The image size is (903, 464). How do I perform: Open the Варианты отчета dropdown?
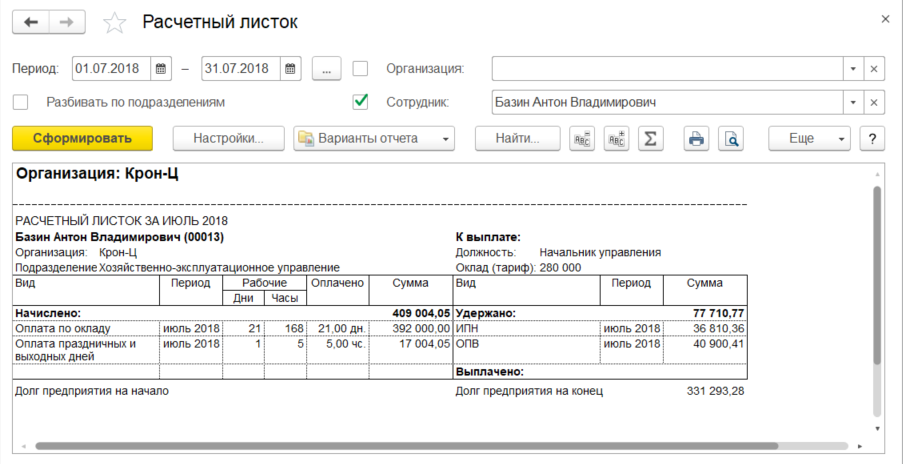point(374,139)
